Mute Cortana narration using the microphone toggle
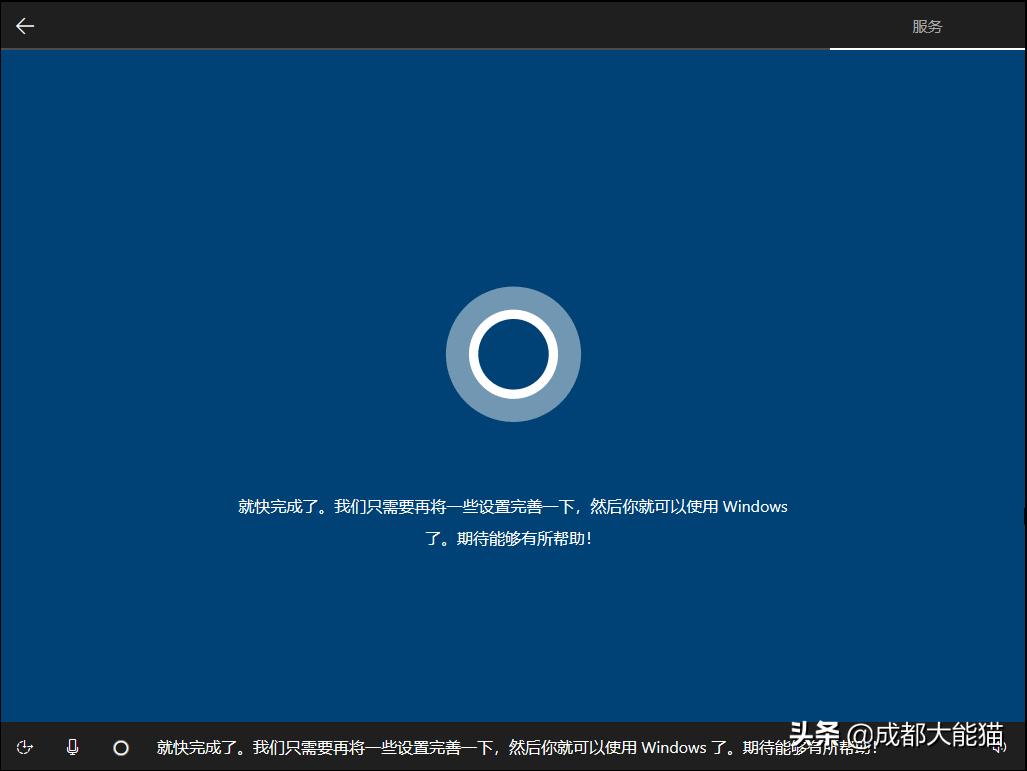The image size is (1027, 771). pyautogui.click(x=71, y=747)
